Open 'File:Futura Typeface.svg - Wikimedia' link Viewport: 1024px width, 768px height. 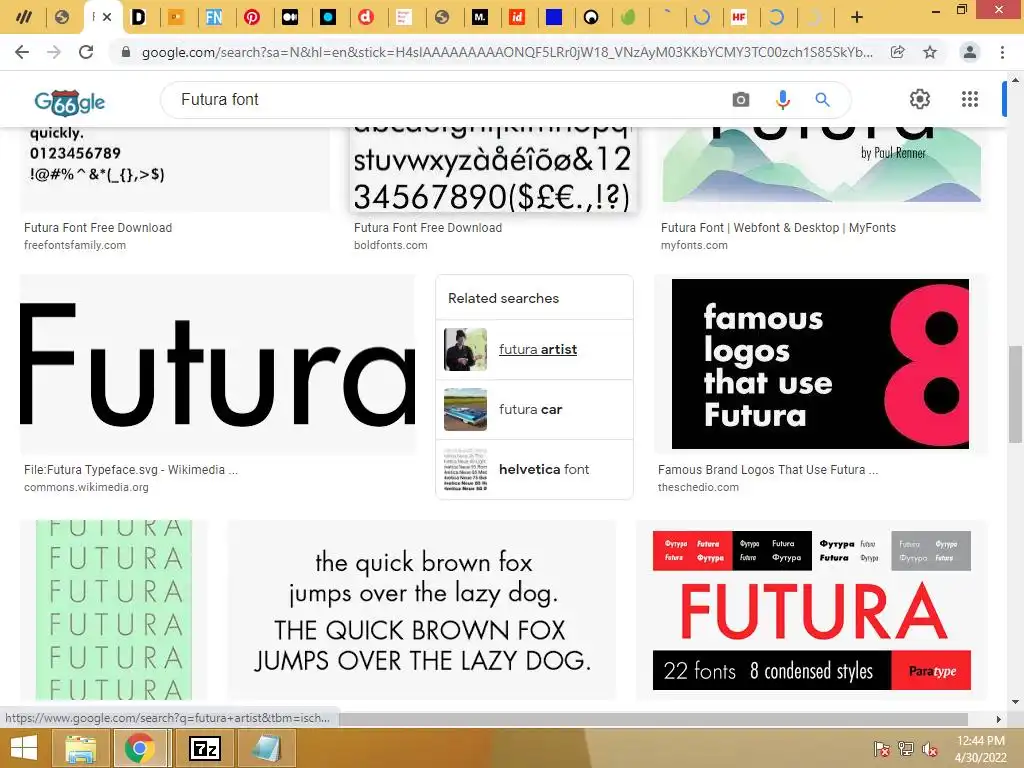pos(131,470)
